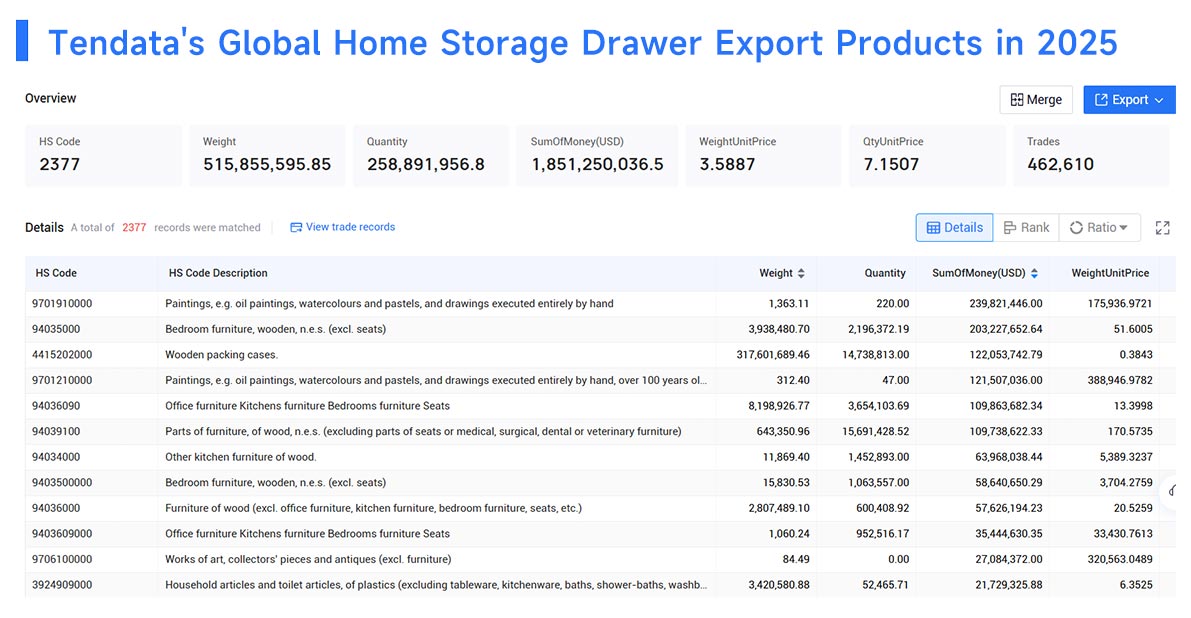The height and width of the screenshot is (618, 1191).
Task: Click sum of money value 239,821,446.00
Action: (x=1006, y=304)
